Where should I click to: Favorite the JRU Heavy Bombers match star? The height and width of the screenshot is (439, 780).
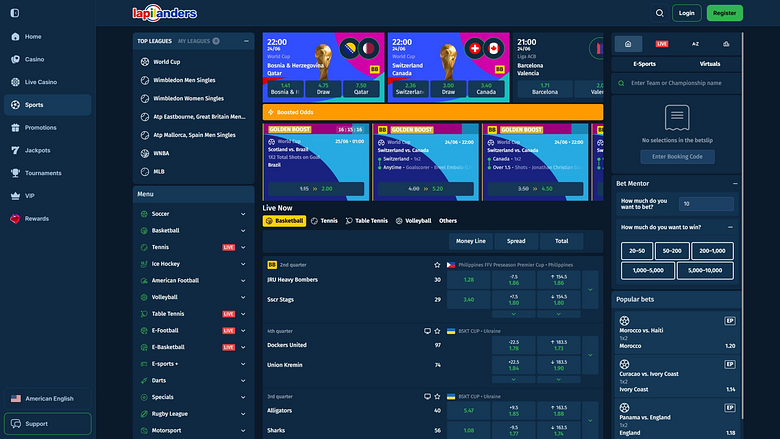coord(437,265)
